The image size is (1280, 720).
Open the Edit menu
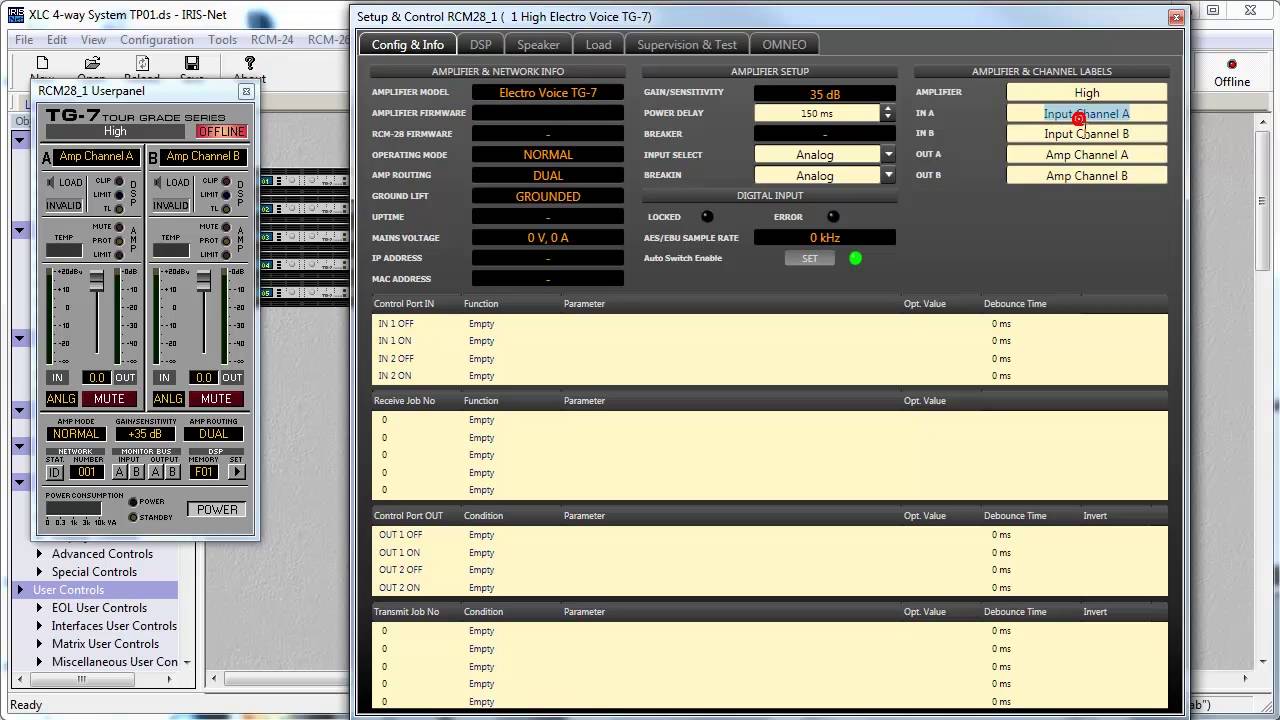[x=57, y=40]
